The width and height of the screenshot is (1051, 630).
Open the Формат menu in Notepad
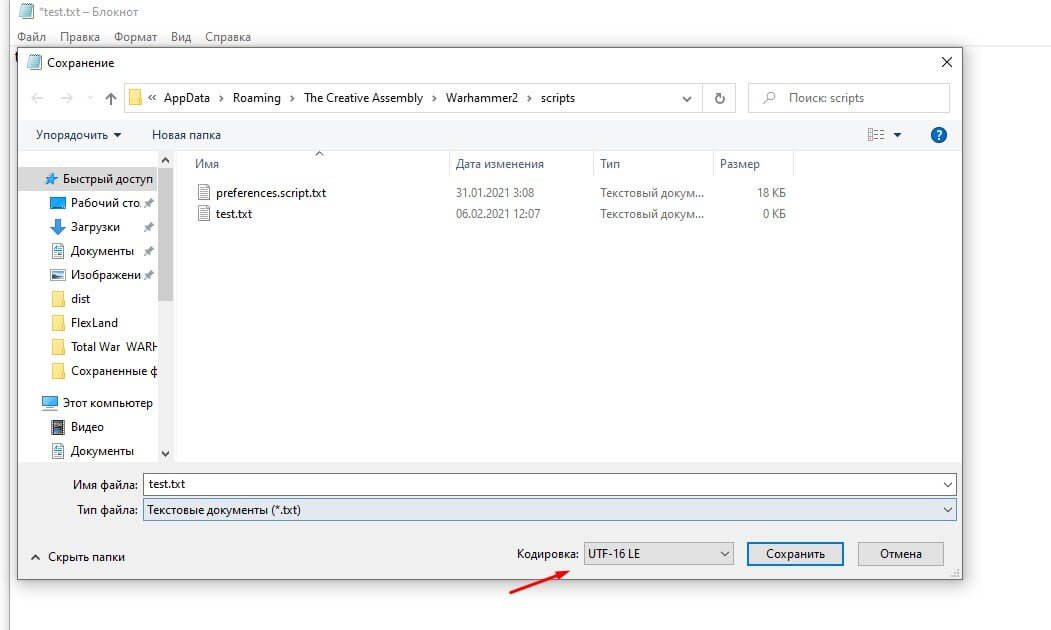pos(135,37)
